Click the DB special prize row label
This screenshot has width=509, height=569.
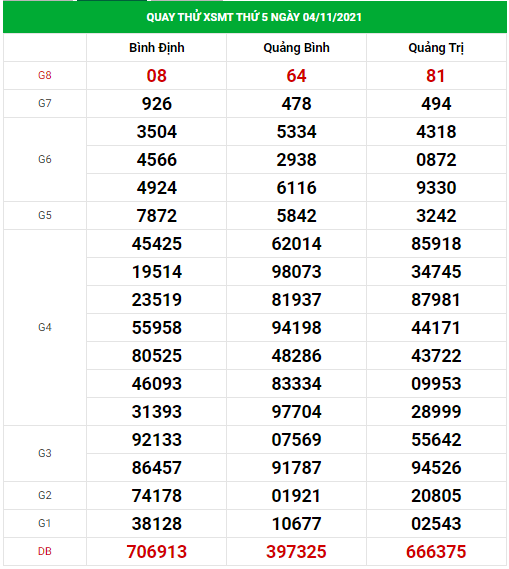tap(45, 552)
